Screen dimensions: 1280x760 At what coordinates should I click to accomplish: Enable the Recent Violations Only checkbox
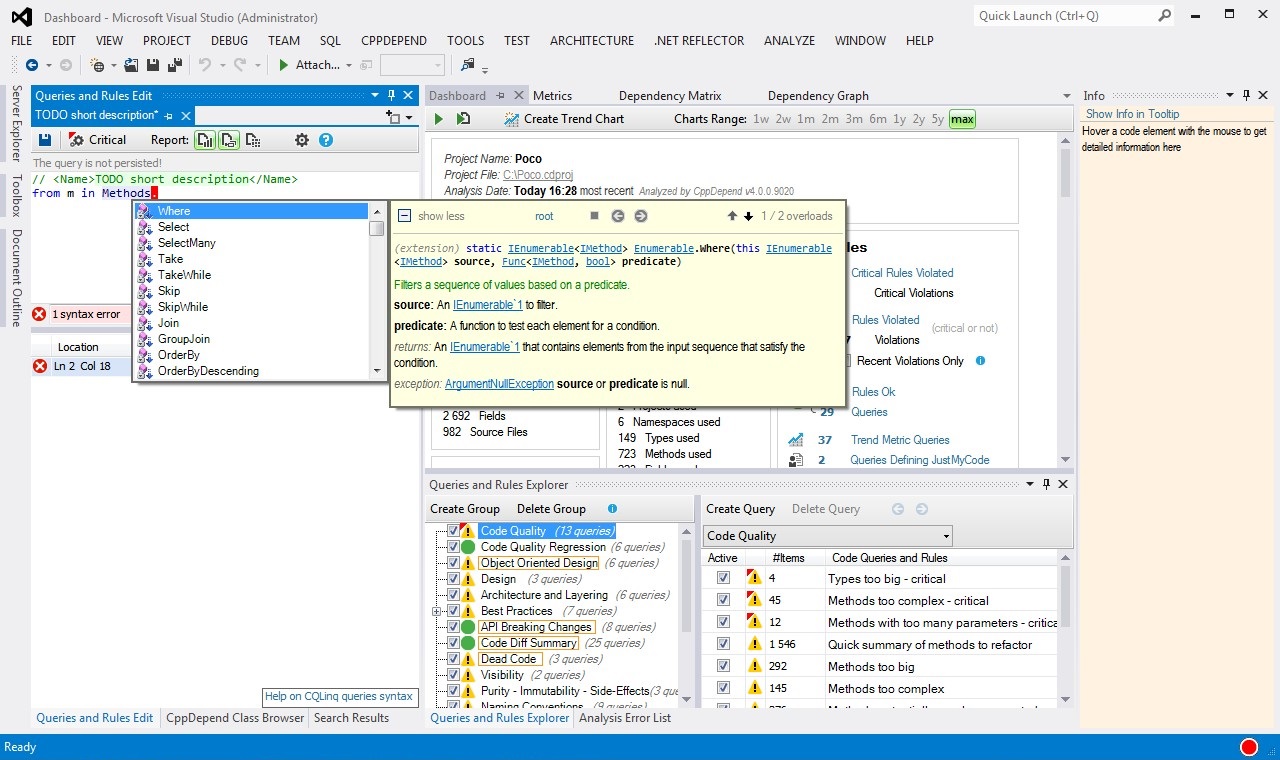coord(847,361)
